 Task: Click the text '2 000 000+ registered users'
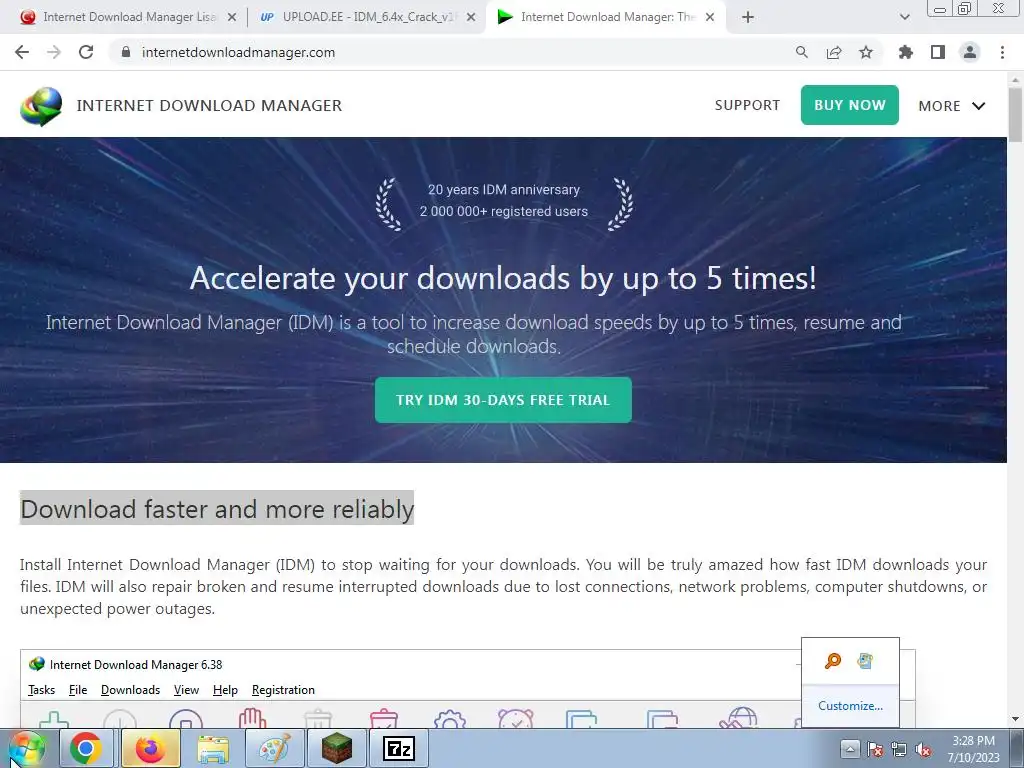[x=504, y=212]
